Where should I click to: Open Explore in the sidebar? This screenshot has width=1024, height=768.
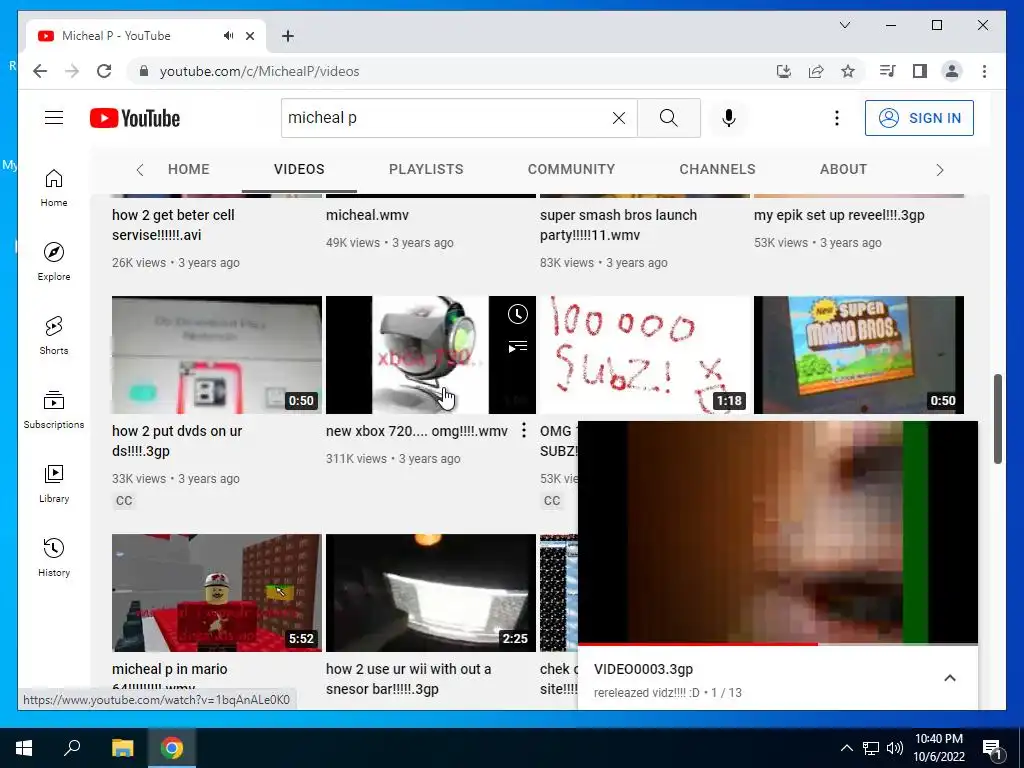coord(54,262)
